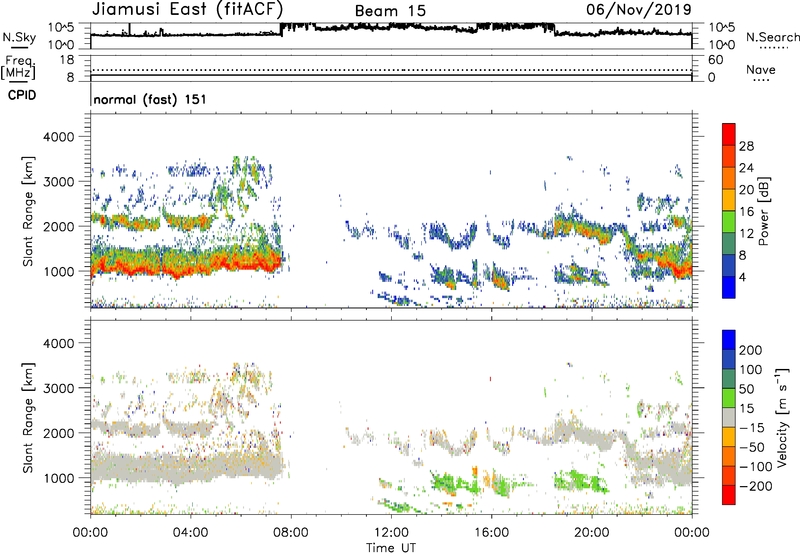Click the '16:00' time axis label

[x=491, y=533]
